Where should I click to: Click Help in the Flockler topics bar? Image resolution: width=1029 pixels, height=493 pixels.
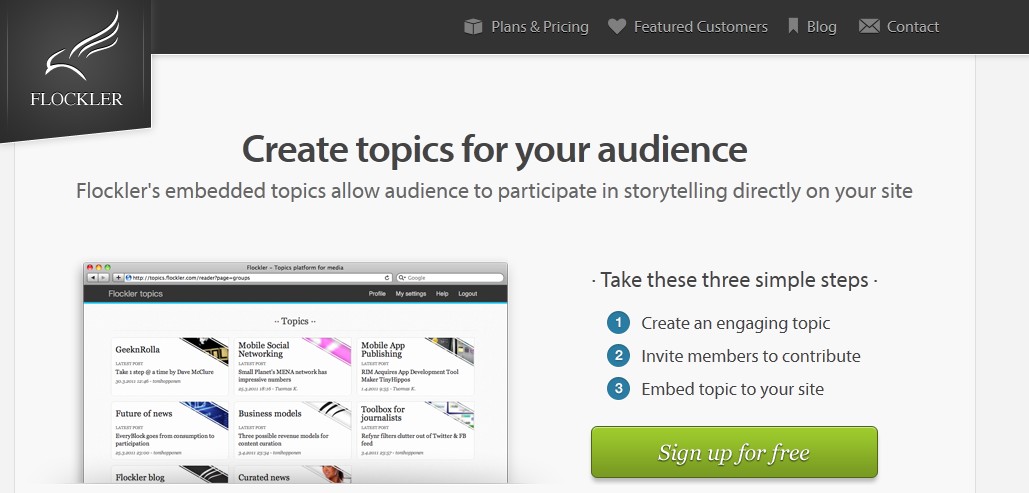pyautogui.click(x=442, y=294)
